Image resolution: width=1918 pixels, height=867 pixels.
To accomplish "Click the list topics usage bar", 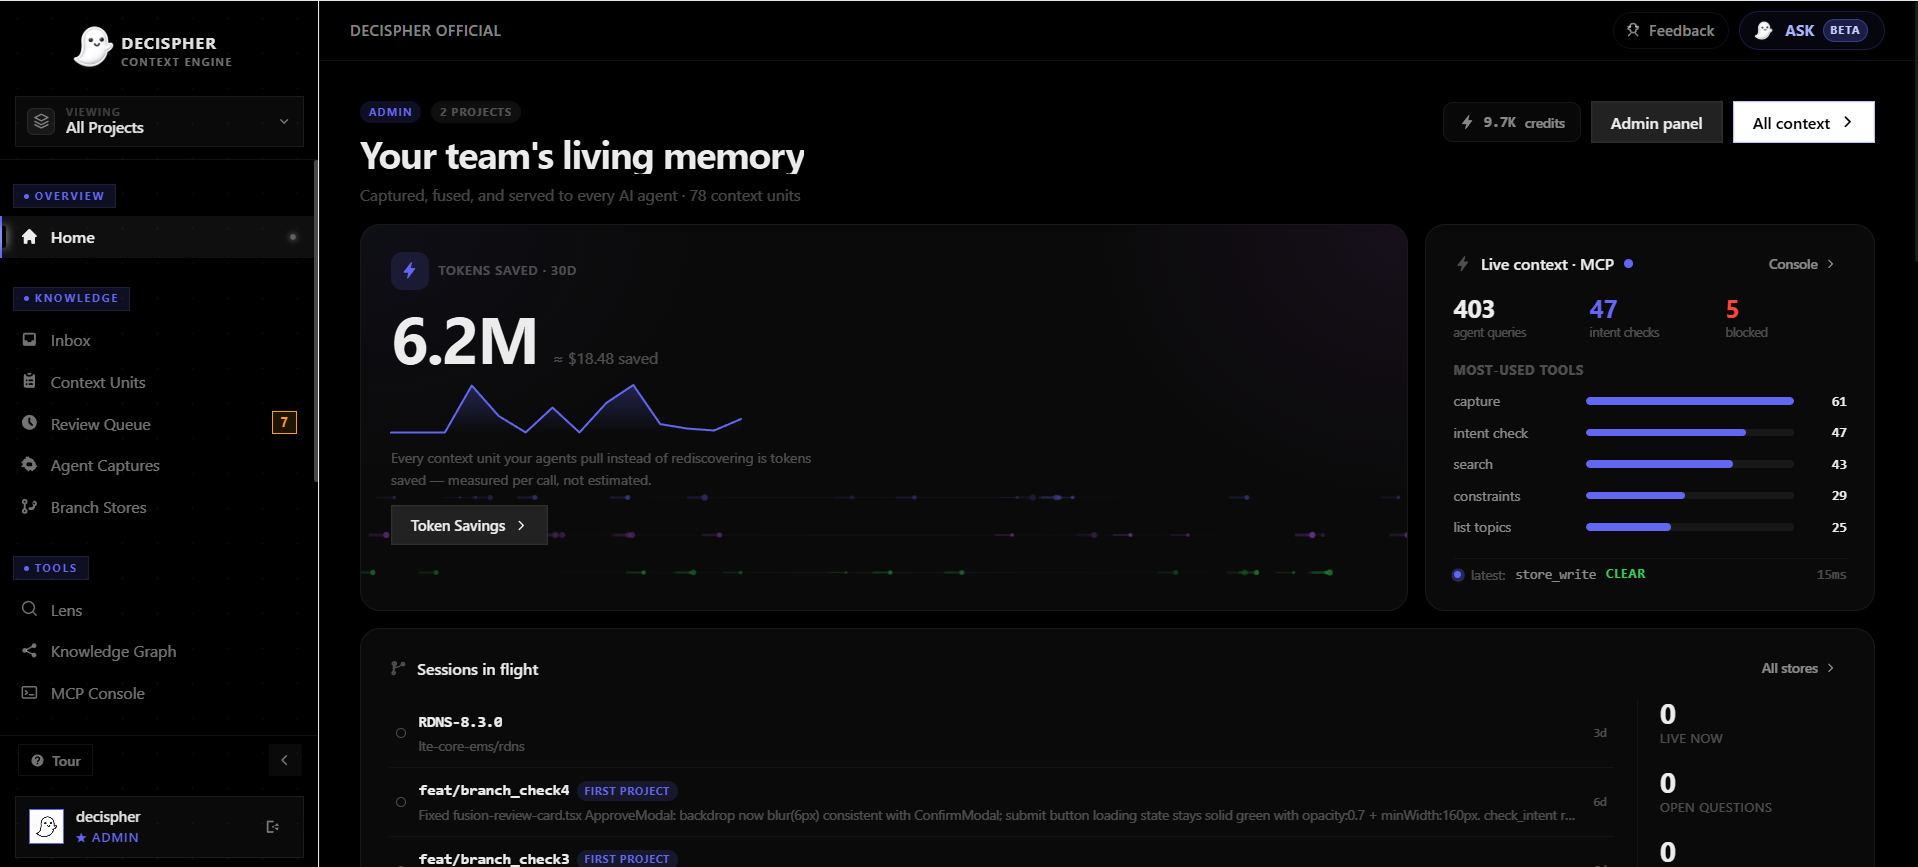I will coord(1689,527).
